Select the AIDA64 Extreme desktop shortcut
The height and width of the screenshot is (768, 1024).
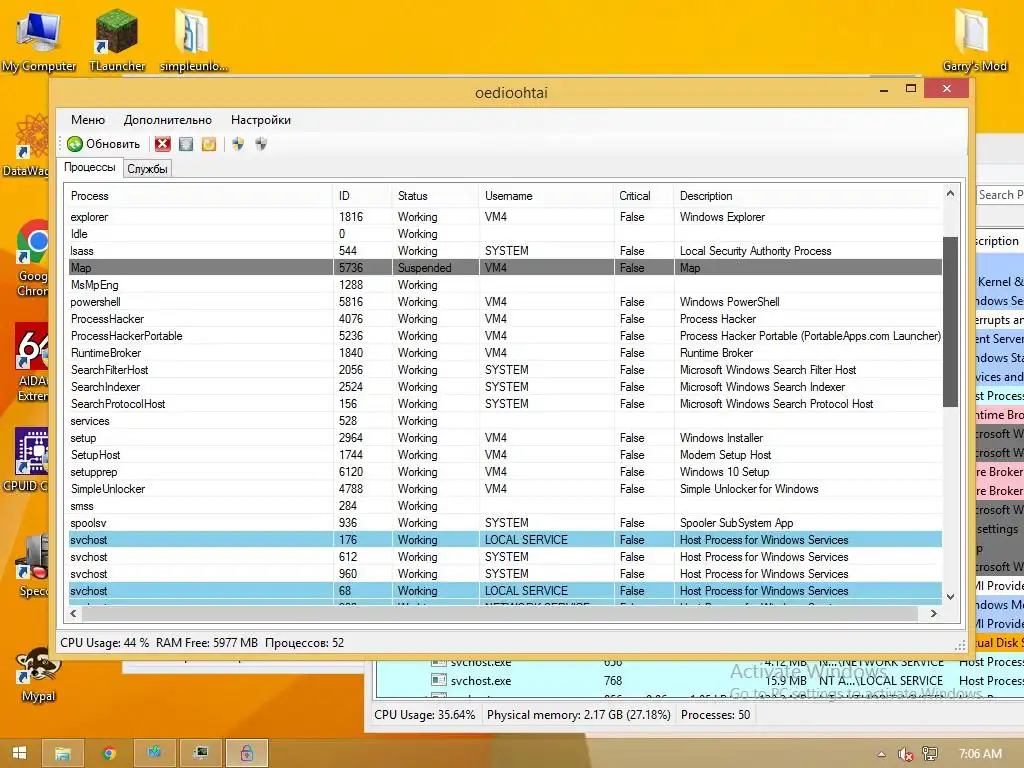pos(33,362)
